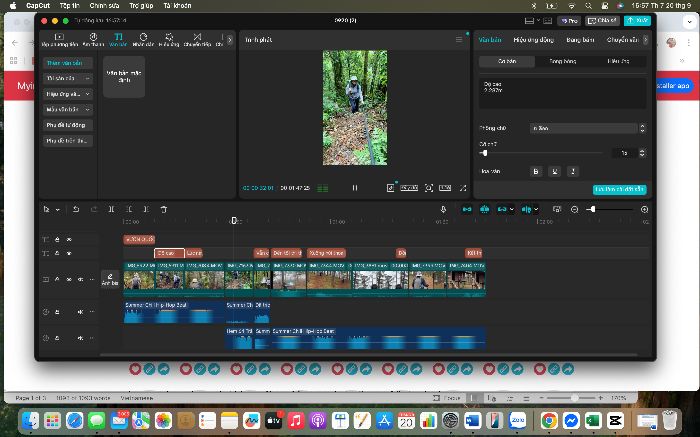Click the Xuất export button

coord(637,21)
